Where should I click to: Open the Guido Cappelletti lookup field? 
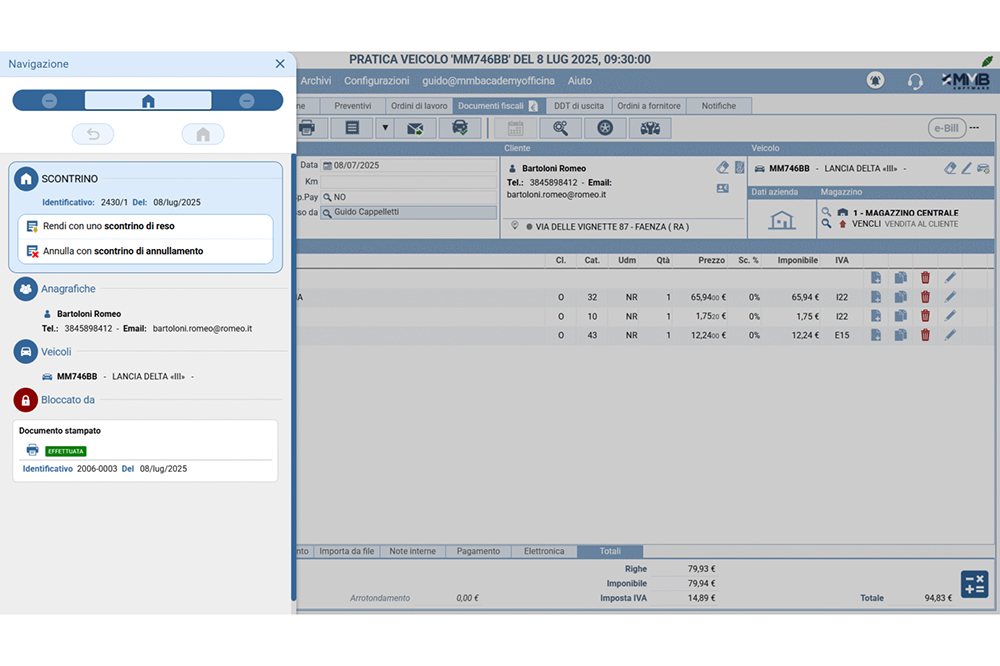point(408,213)
